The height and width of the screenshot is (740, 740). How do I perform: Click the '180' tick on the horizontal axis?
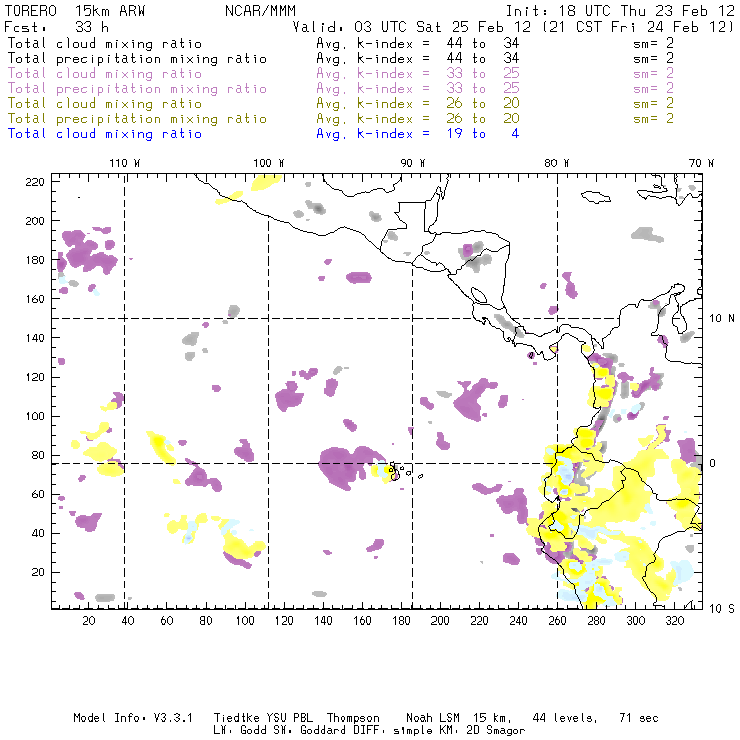[x=401, y=621]
